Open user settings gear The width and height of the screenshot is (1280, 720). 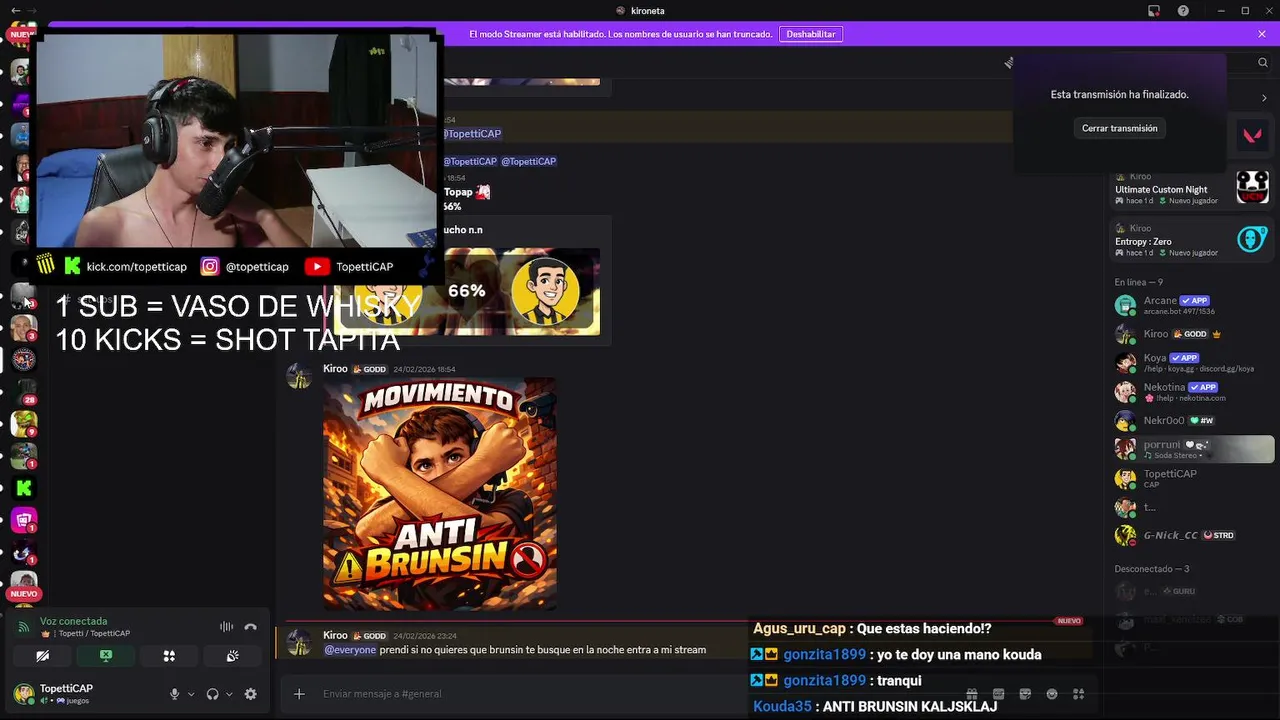tap(251, 694)
